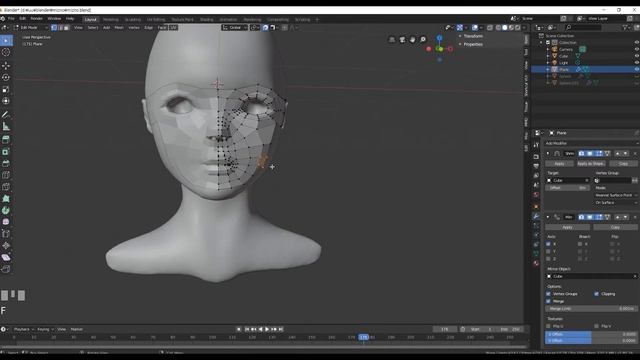Click the Play animation button

(x=267, y=329)
